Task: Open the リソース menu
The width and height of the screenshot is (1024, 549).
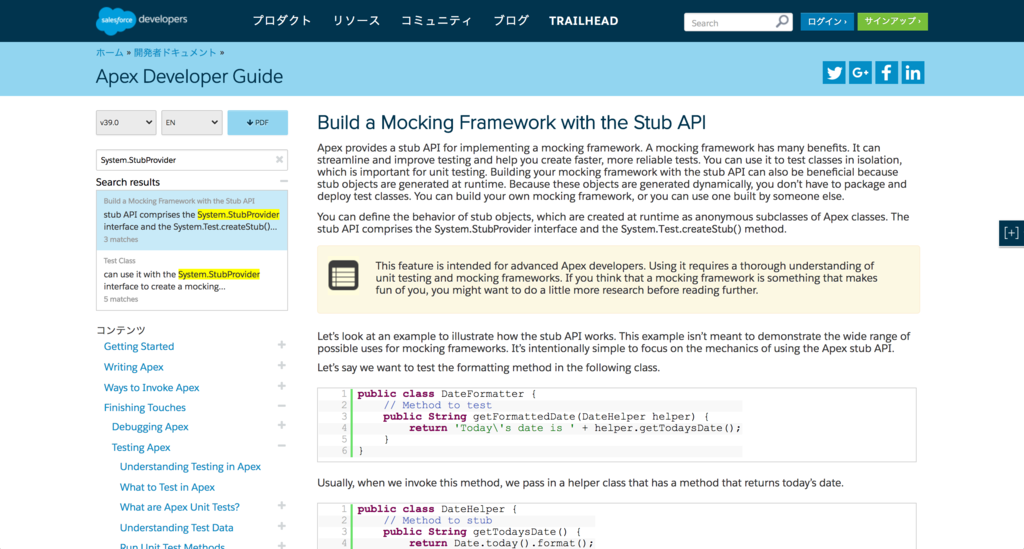Action: pos(356,21)
